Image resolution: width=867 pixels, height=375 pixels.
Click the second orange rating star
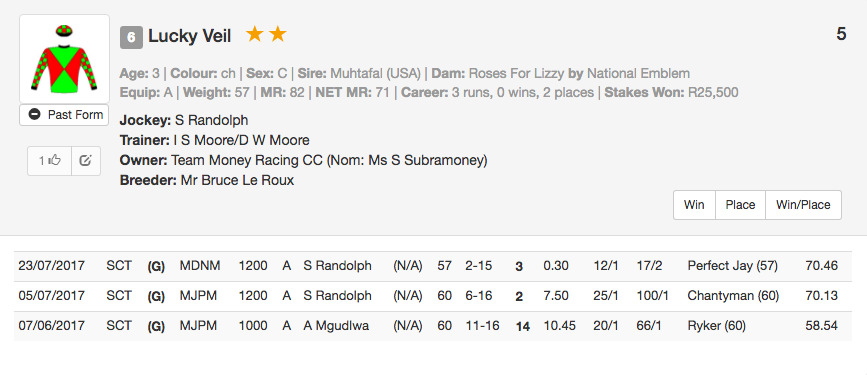pyautogui.click(x=278, y=34)
